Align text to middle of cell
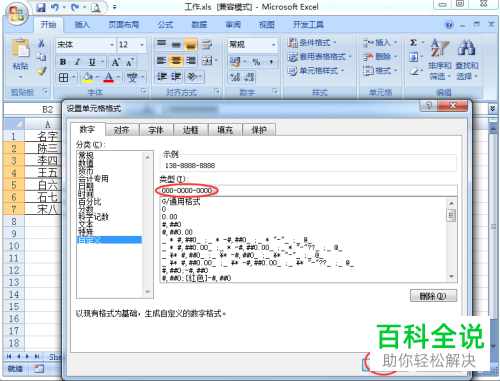The height and width of the screenshot is (381, 500). click(x=176, y=44)
